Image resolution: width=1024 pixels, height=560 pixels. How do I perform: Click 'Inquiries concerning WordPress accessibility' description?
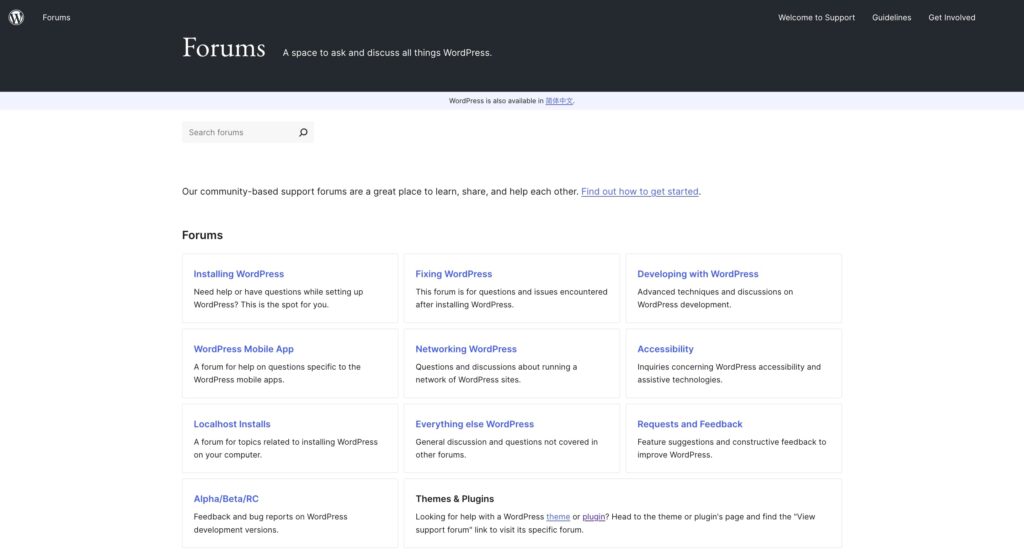tap(729, 373)
